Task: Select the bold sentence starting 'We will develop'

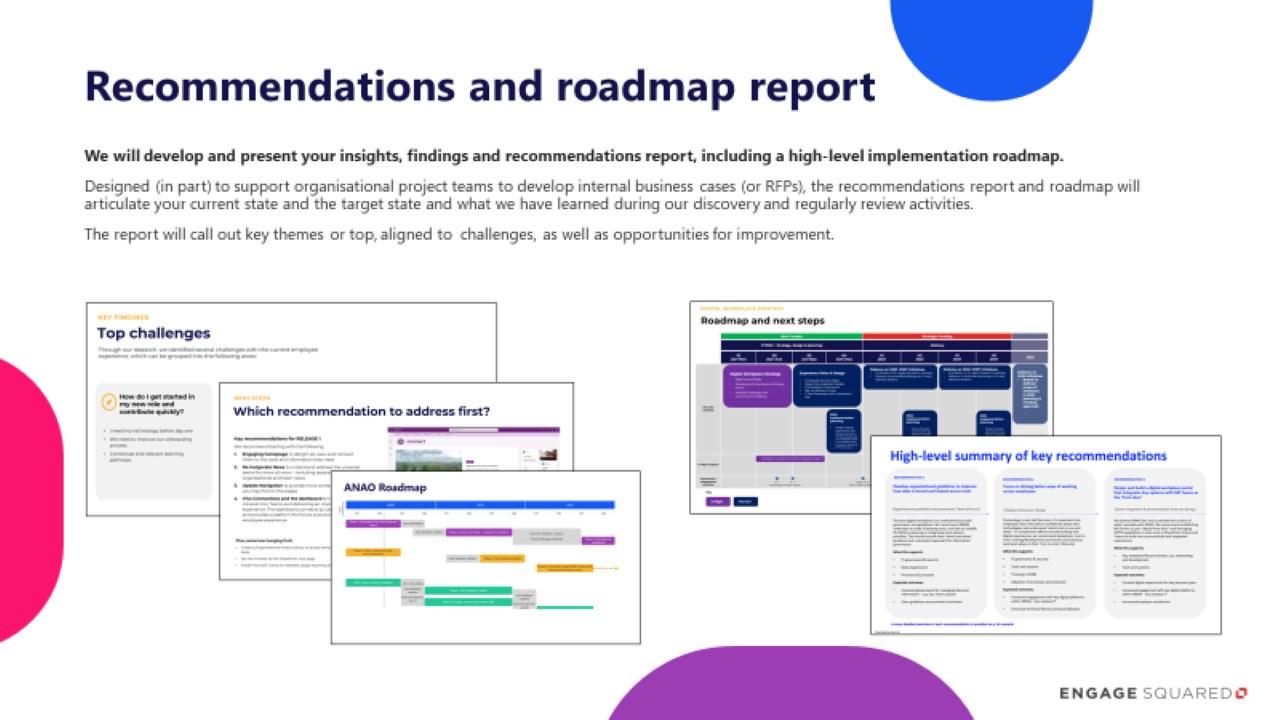Action: point(574,156)
